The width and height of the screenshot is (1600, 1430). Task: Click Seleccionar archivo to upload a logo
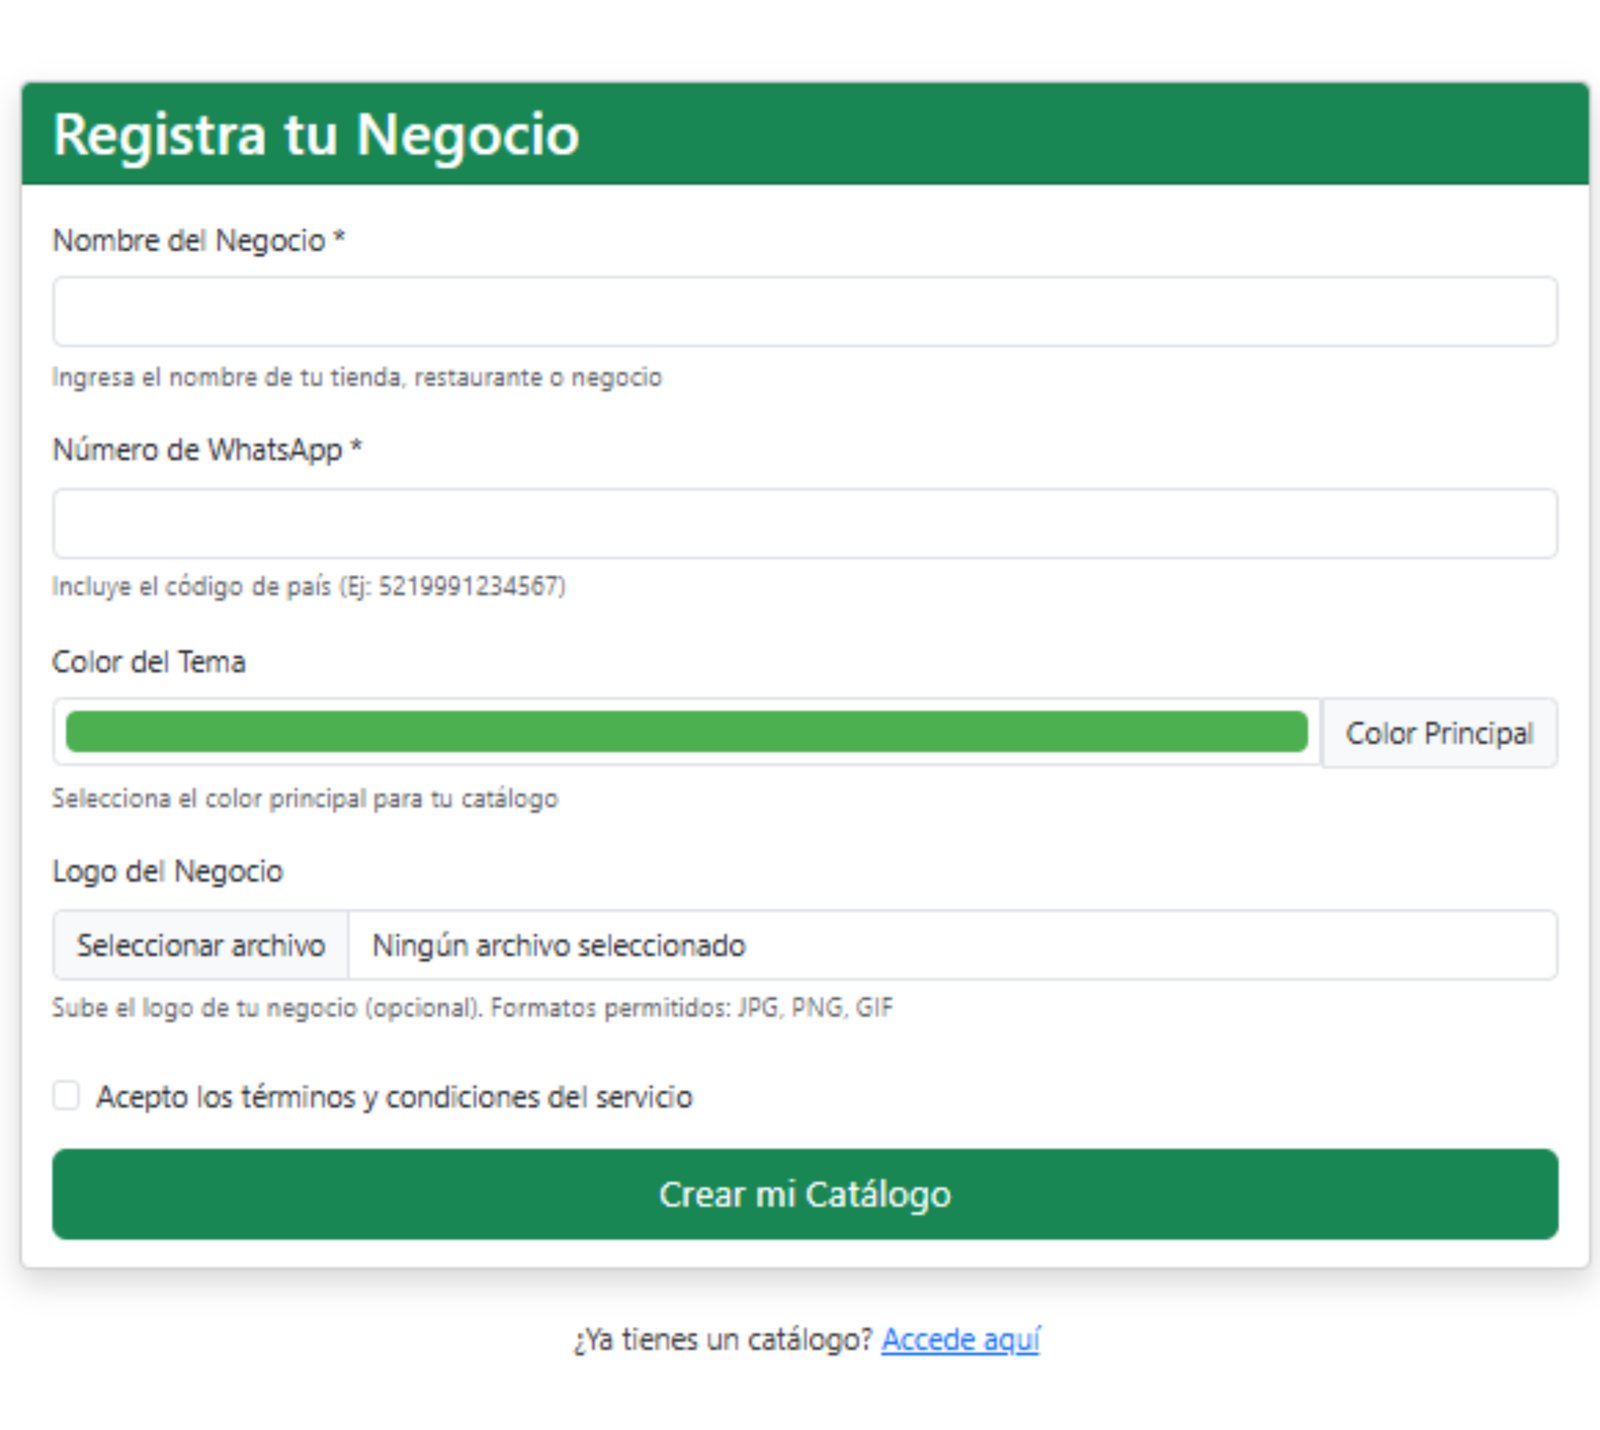200,945
